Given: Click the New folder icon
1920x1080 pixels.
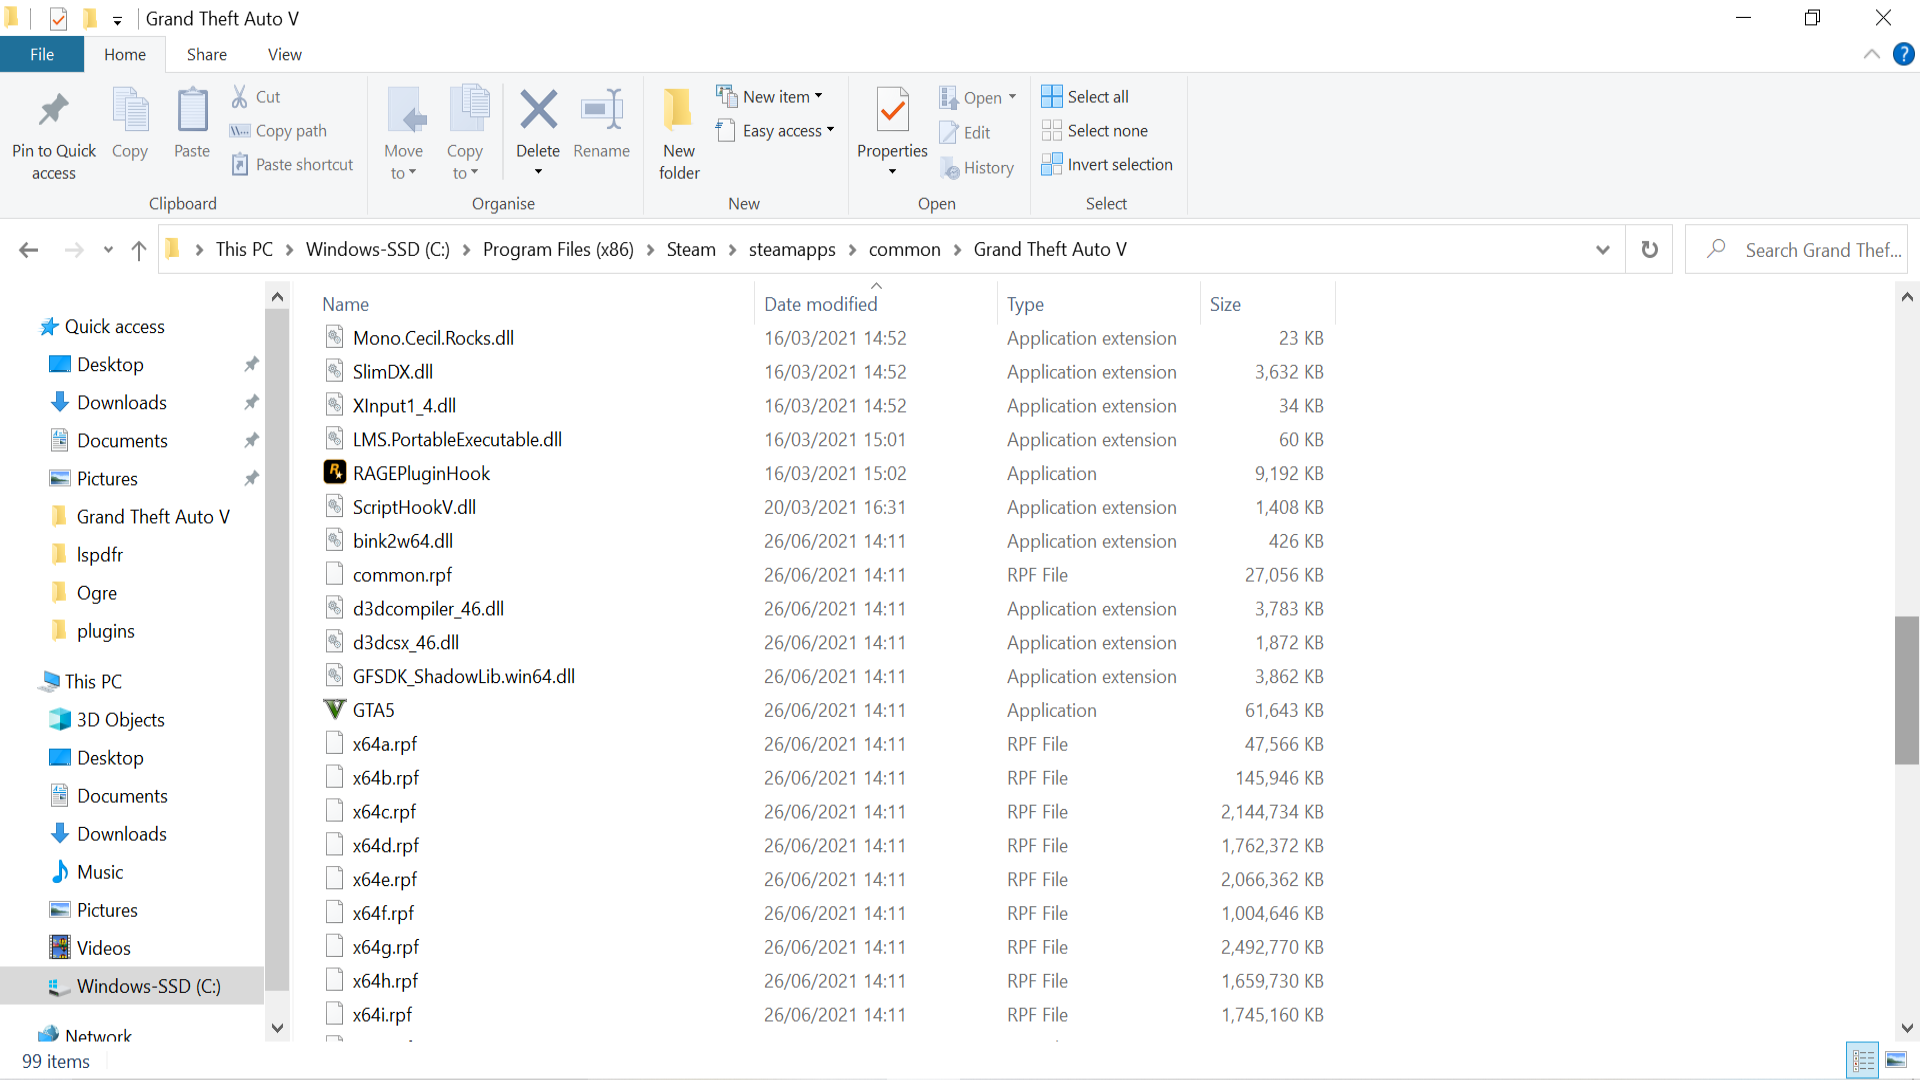Looking at the screenshot, I should [x=679, y=110].
